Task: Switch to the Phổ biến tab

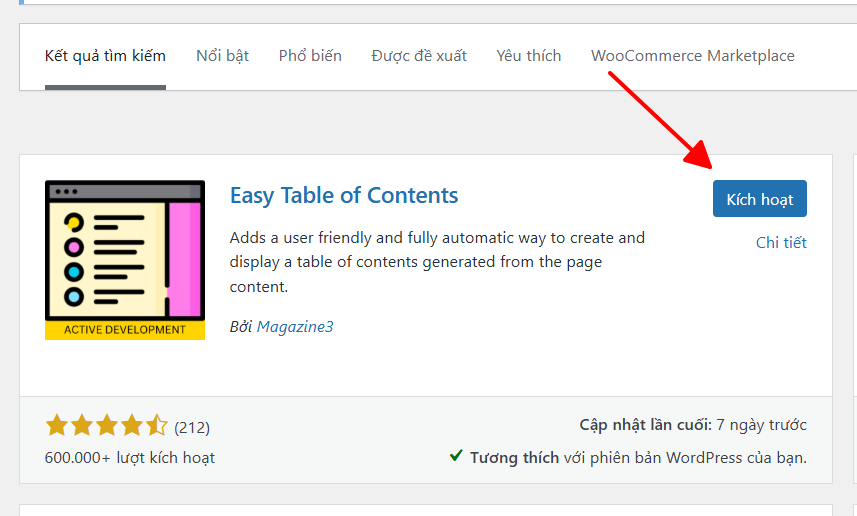Action: click(x=310, y=56)
